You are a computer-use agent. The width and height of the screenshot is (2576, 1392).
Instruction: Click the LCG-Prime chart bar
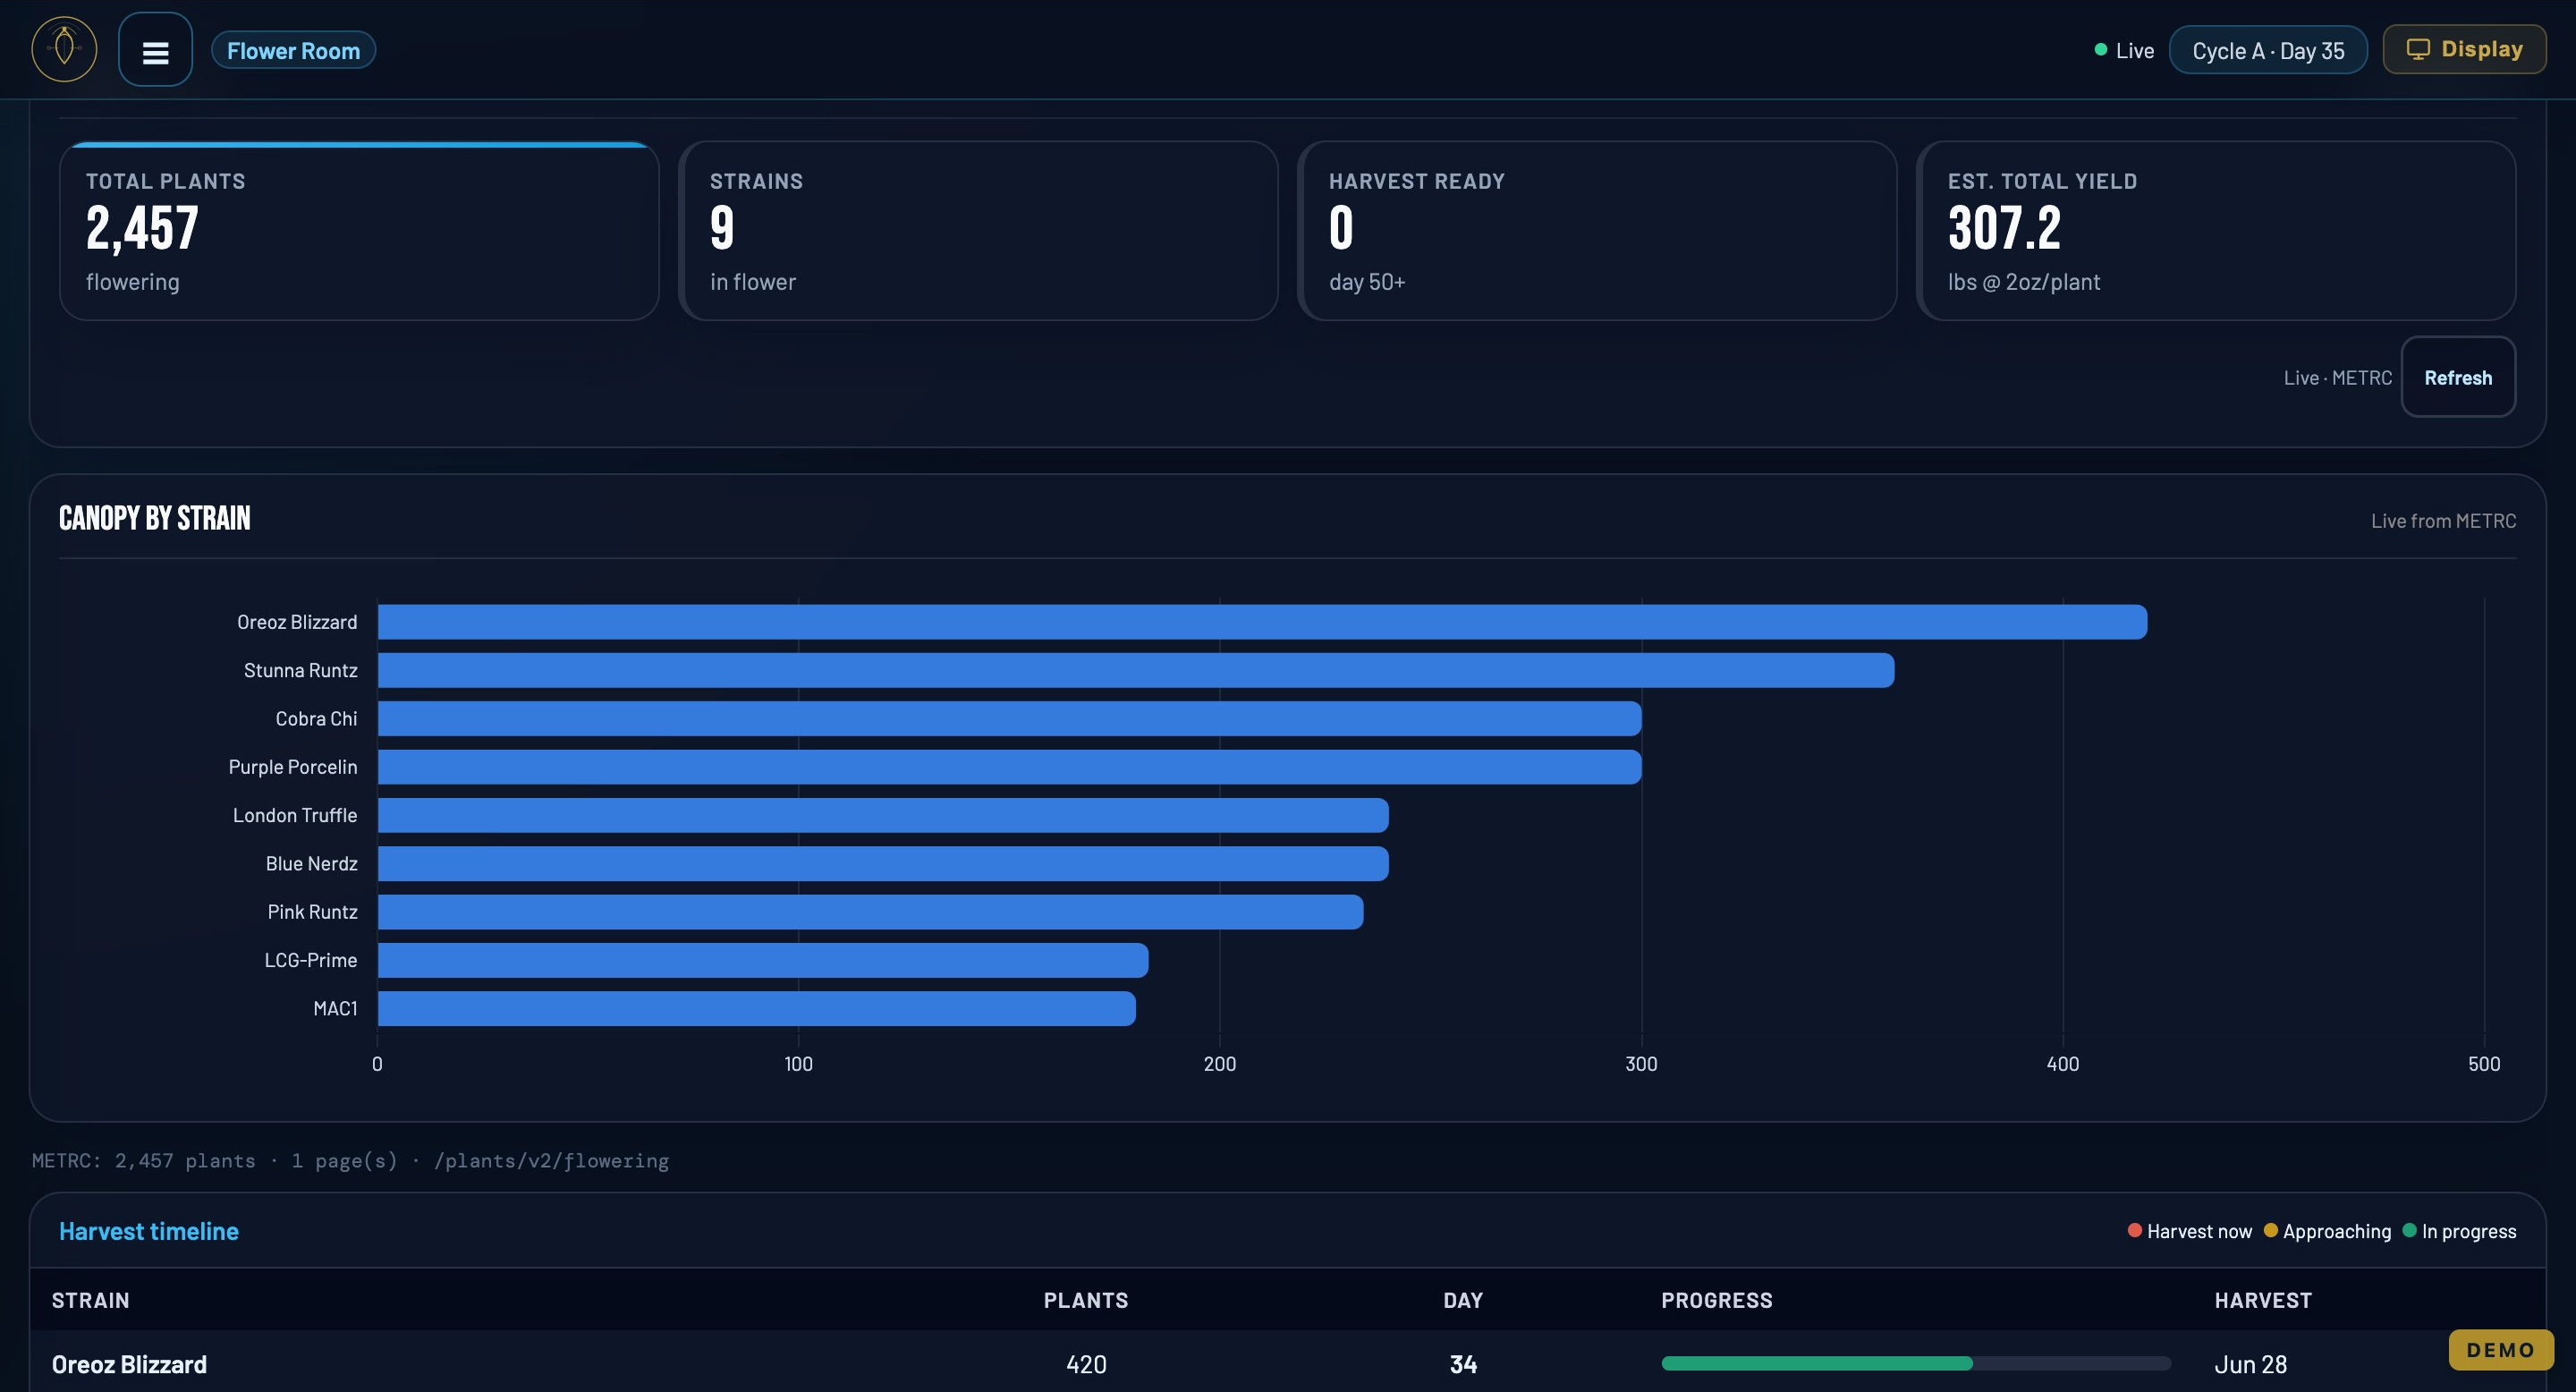pyautogui.click(x=763, y=960)
